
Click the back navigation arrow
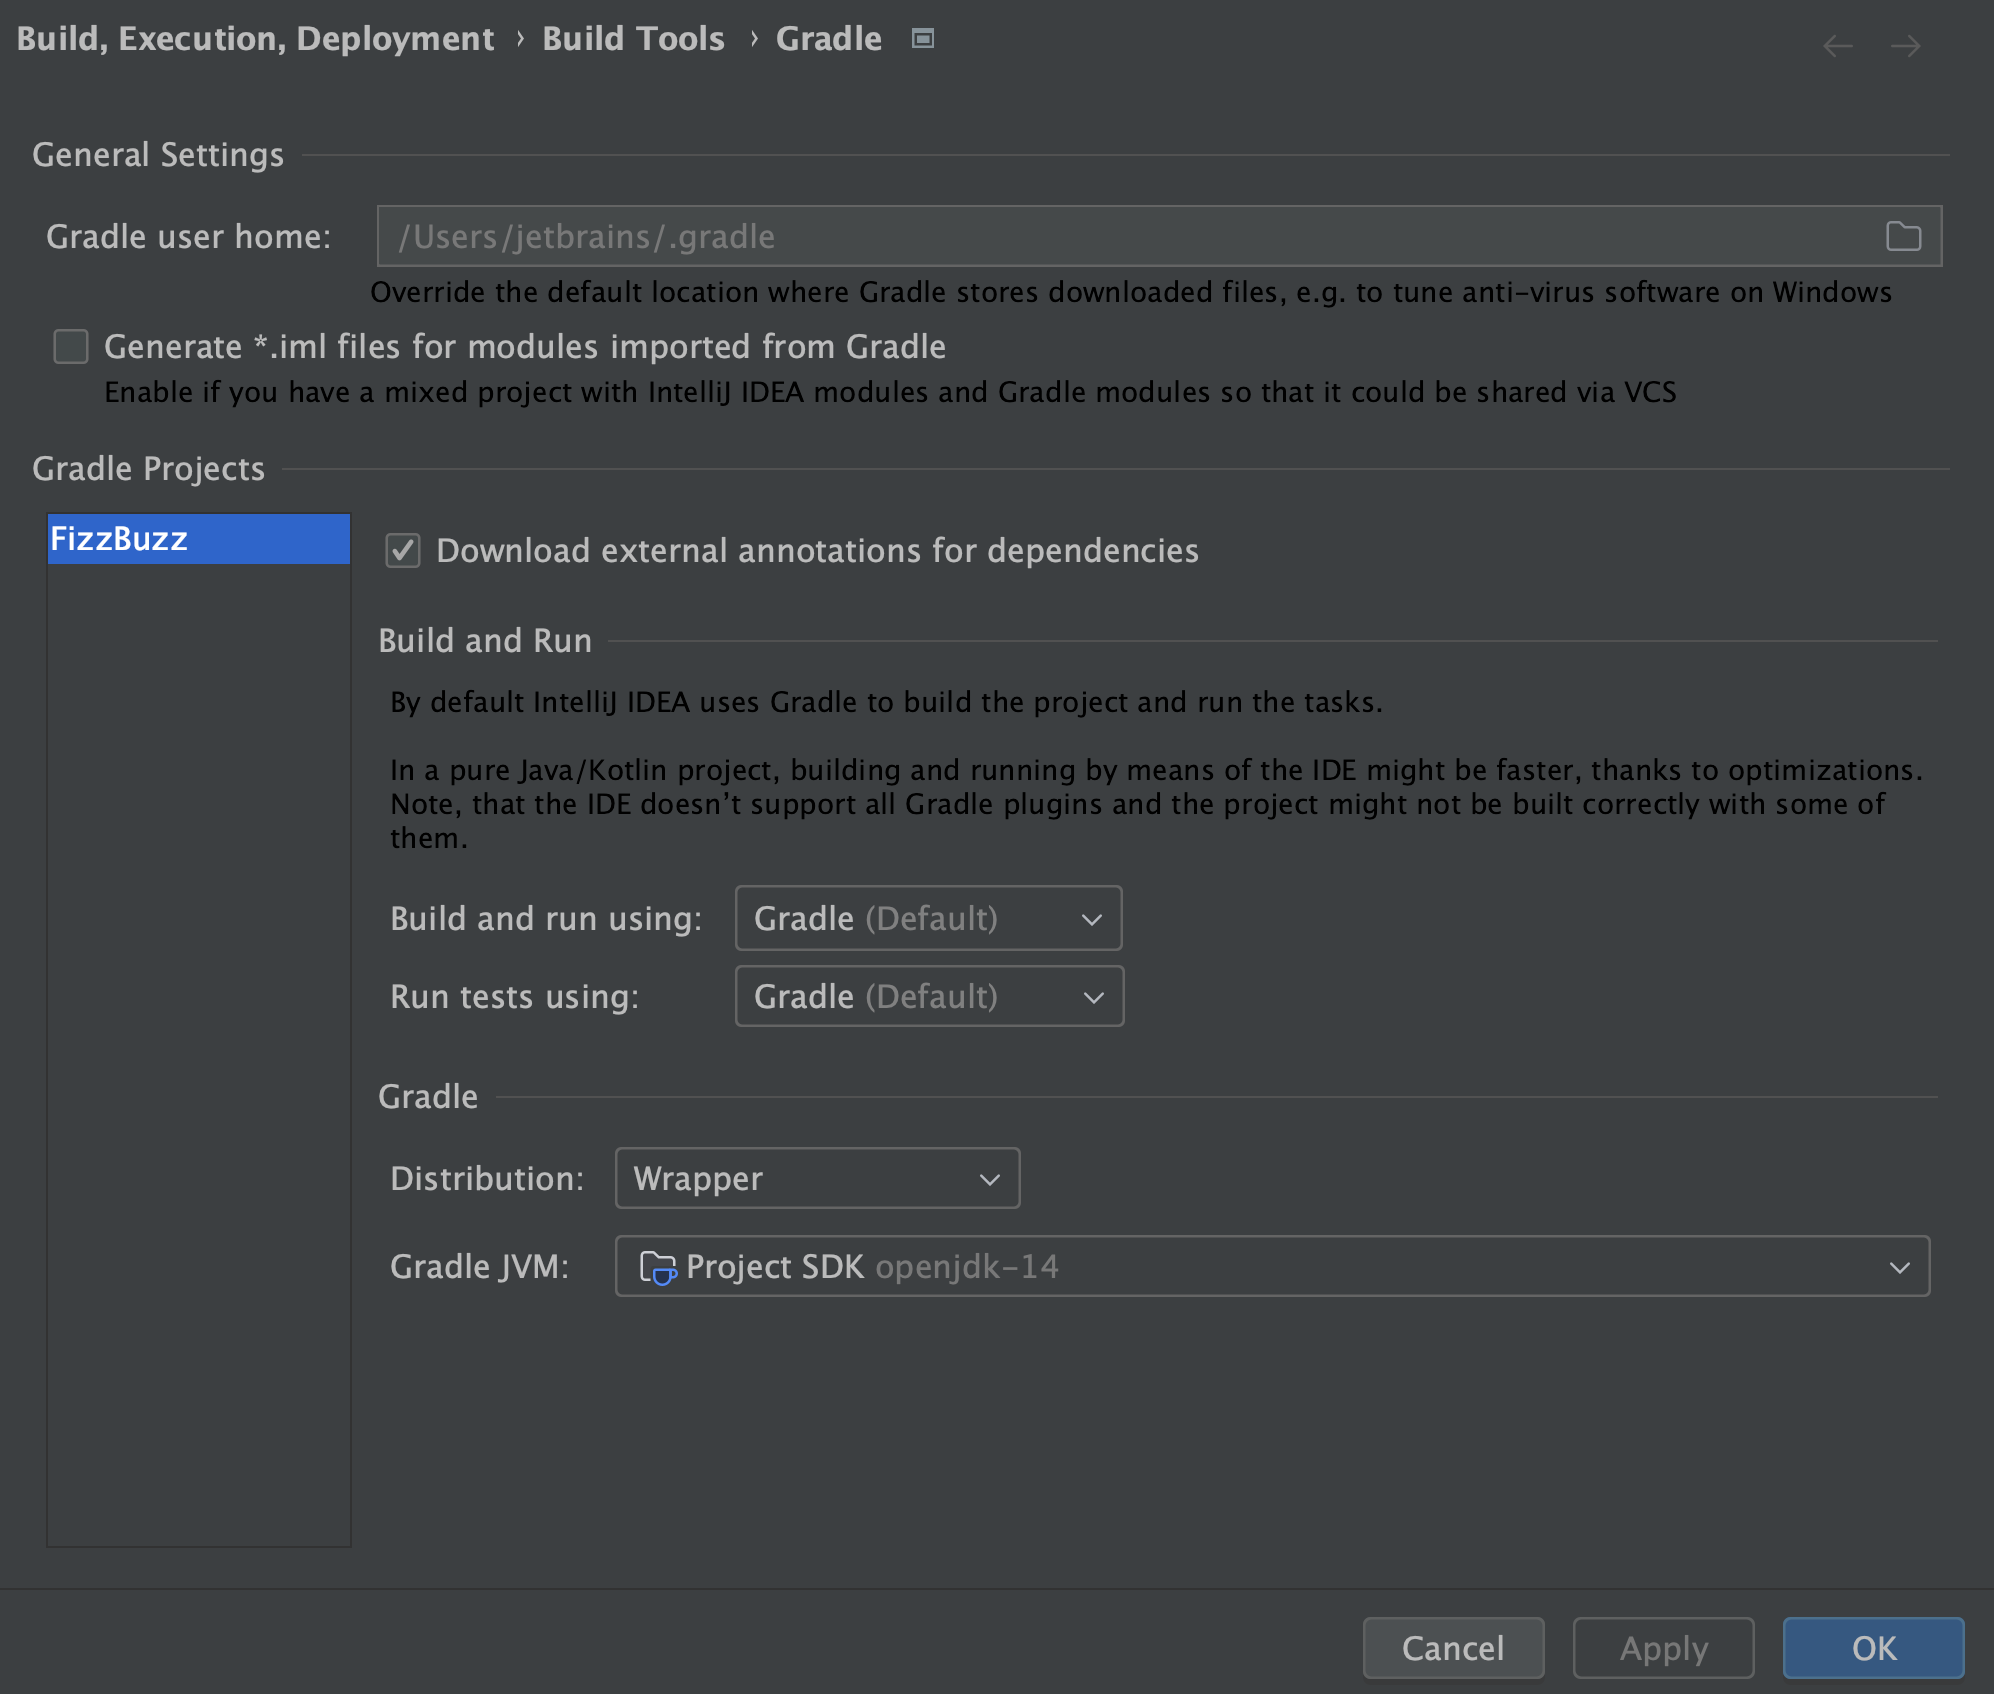click(x=1837, y=45)
